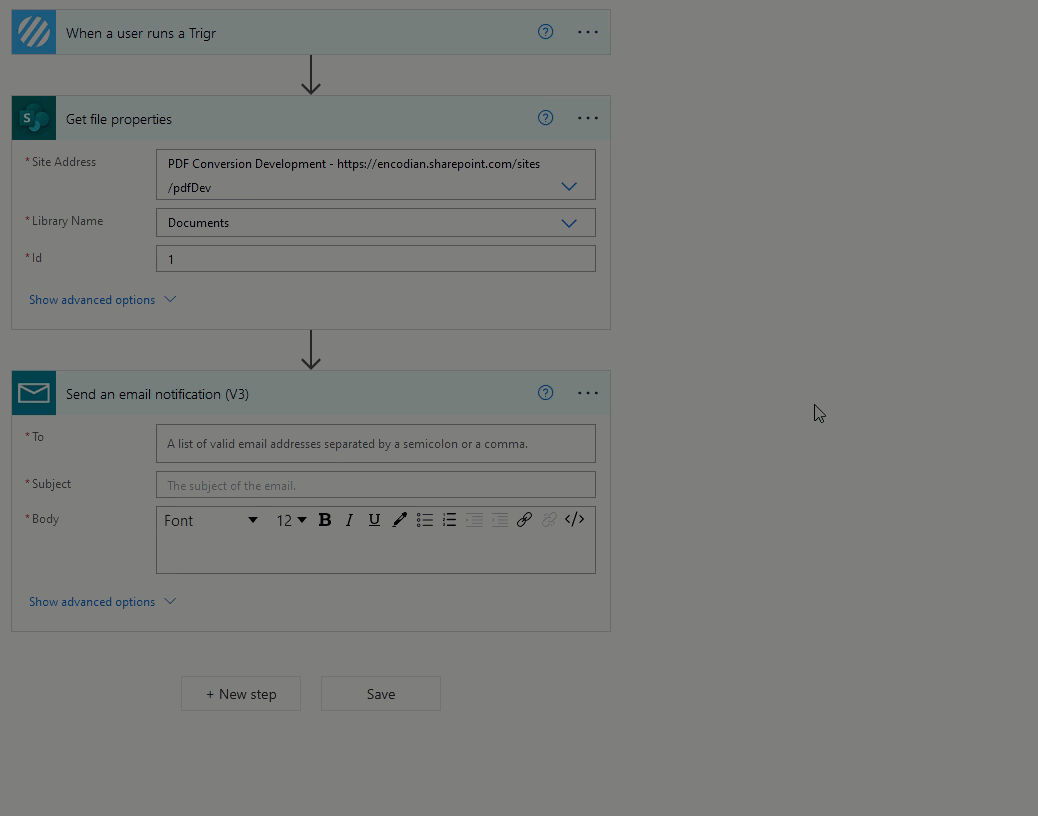Click inside the email Body text area
The width and height of the screenshot is (1038, 816).
tap(375, 553)
